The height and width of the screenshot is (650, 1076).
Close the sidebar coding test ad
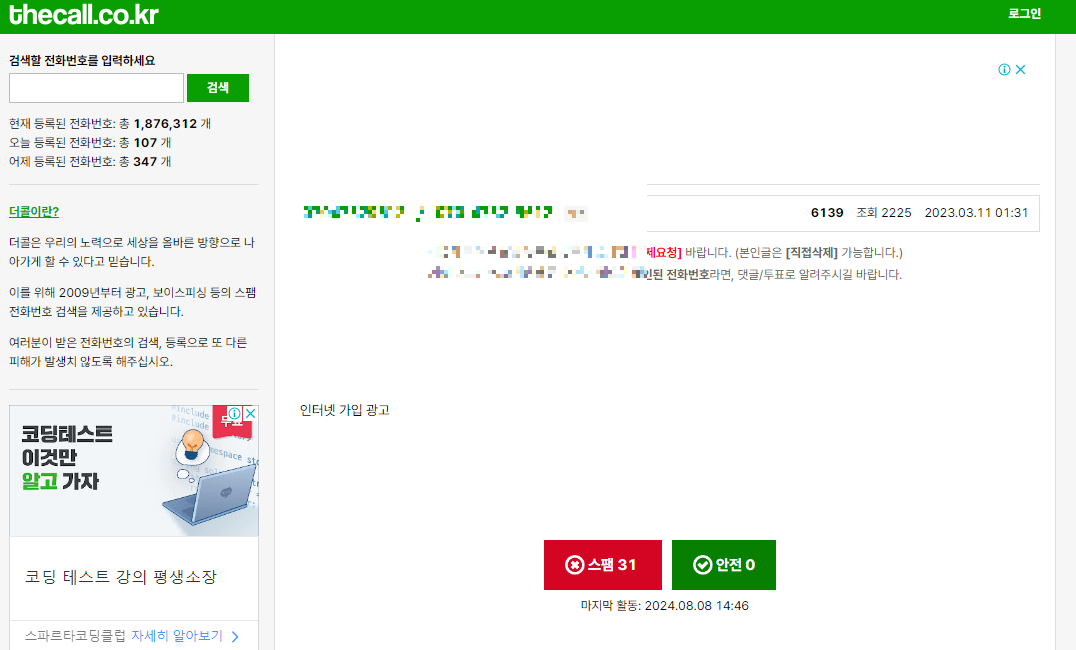(250, 413)
